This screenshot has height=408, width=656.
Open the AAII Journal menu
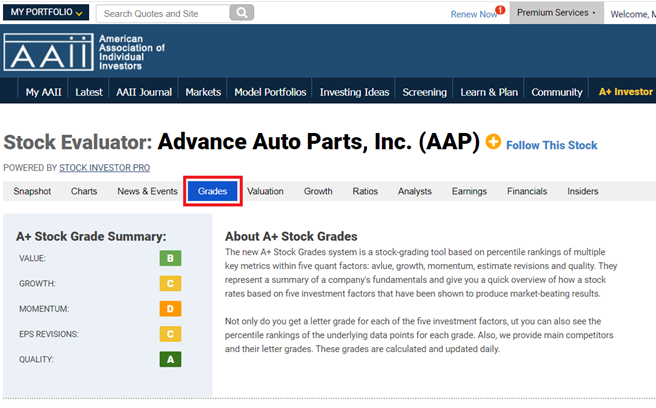[x=144, y=92]
